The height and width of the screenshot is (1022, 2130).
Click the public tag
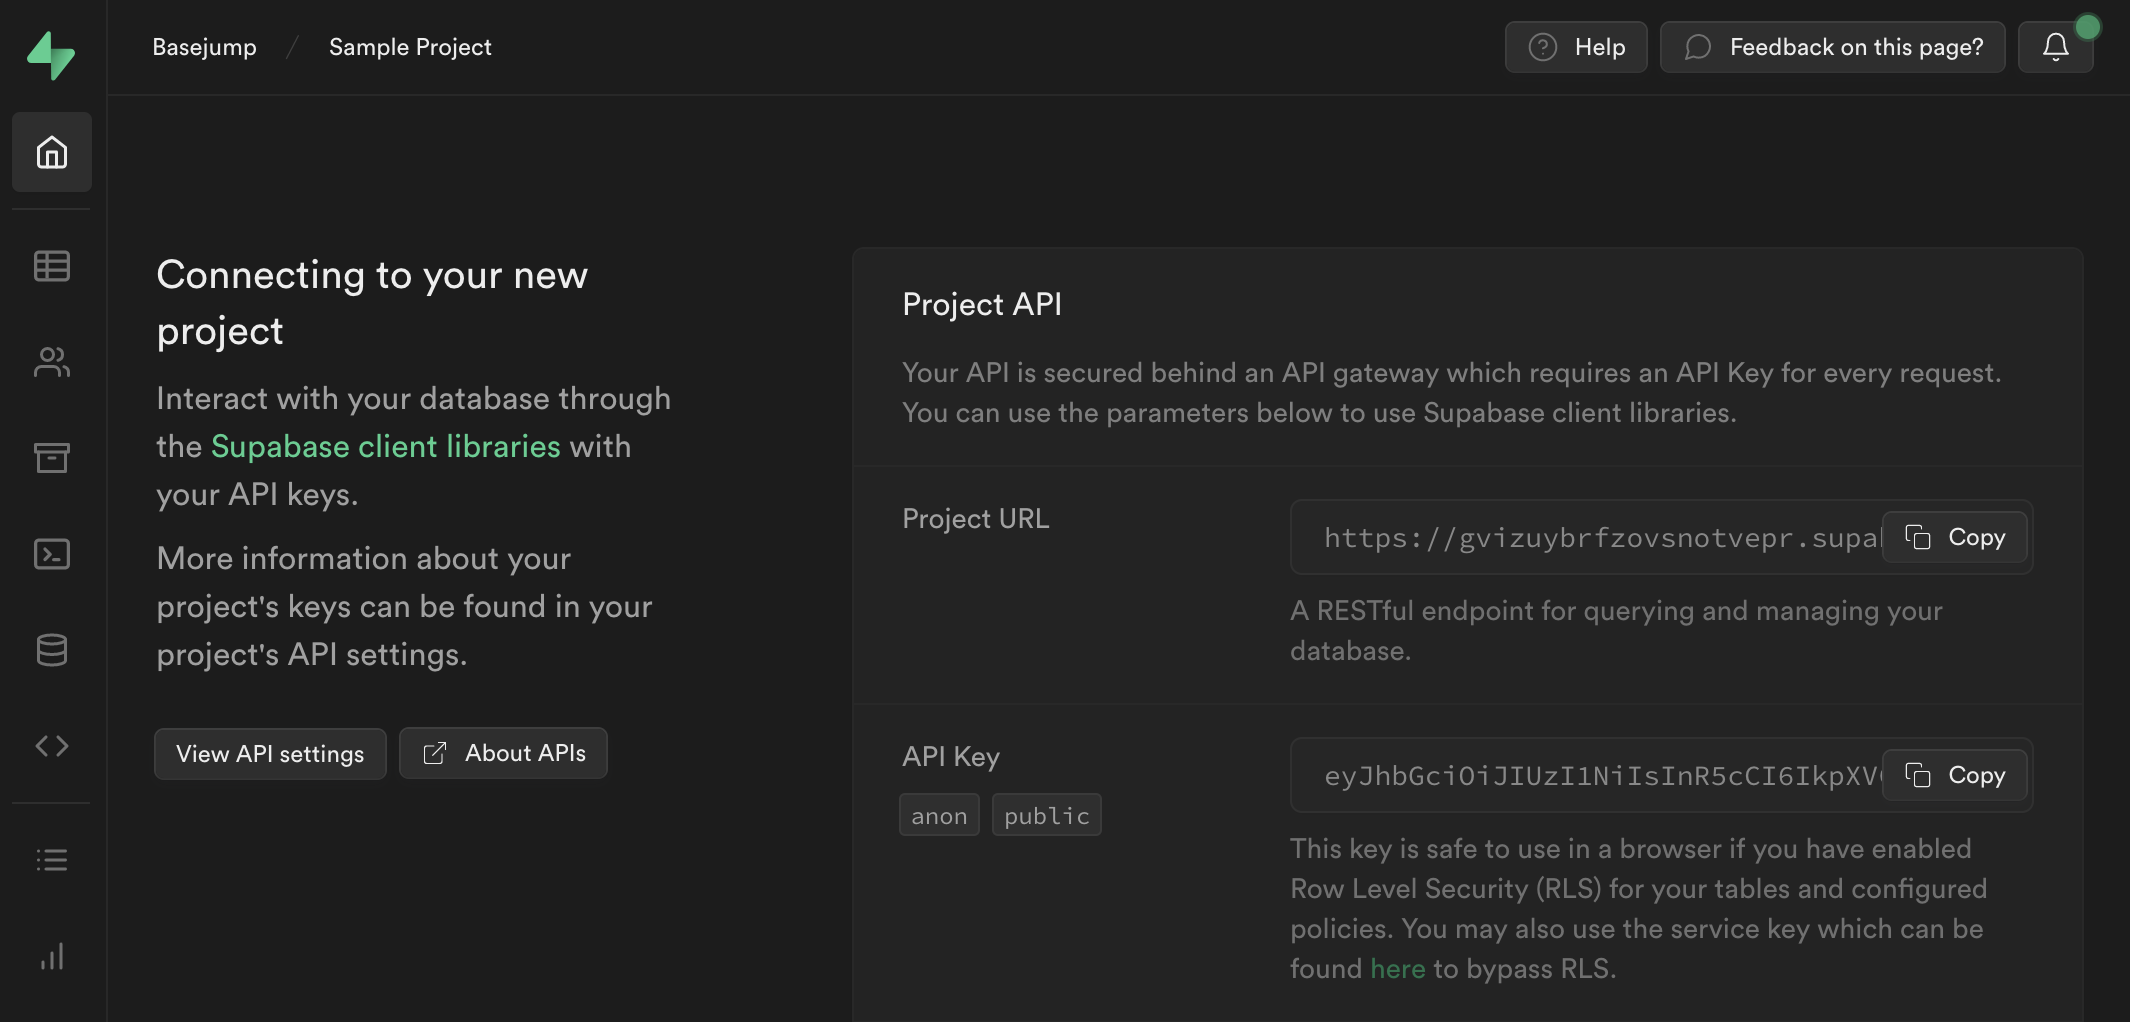(x=1046, y=815)
